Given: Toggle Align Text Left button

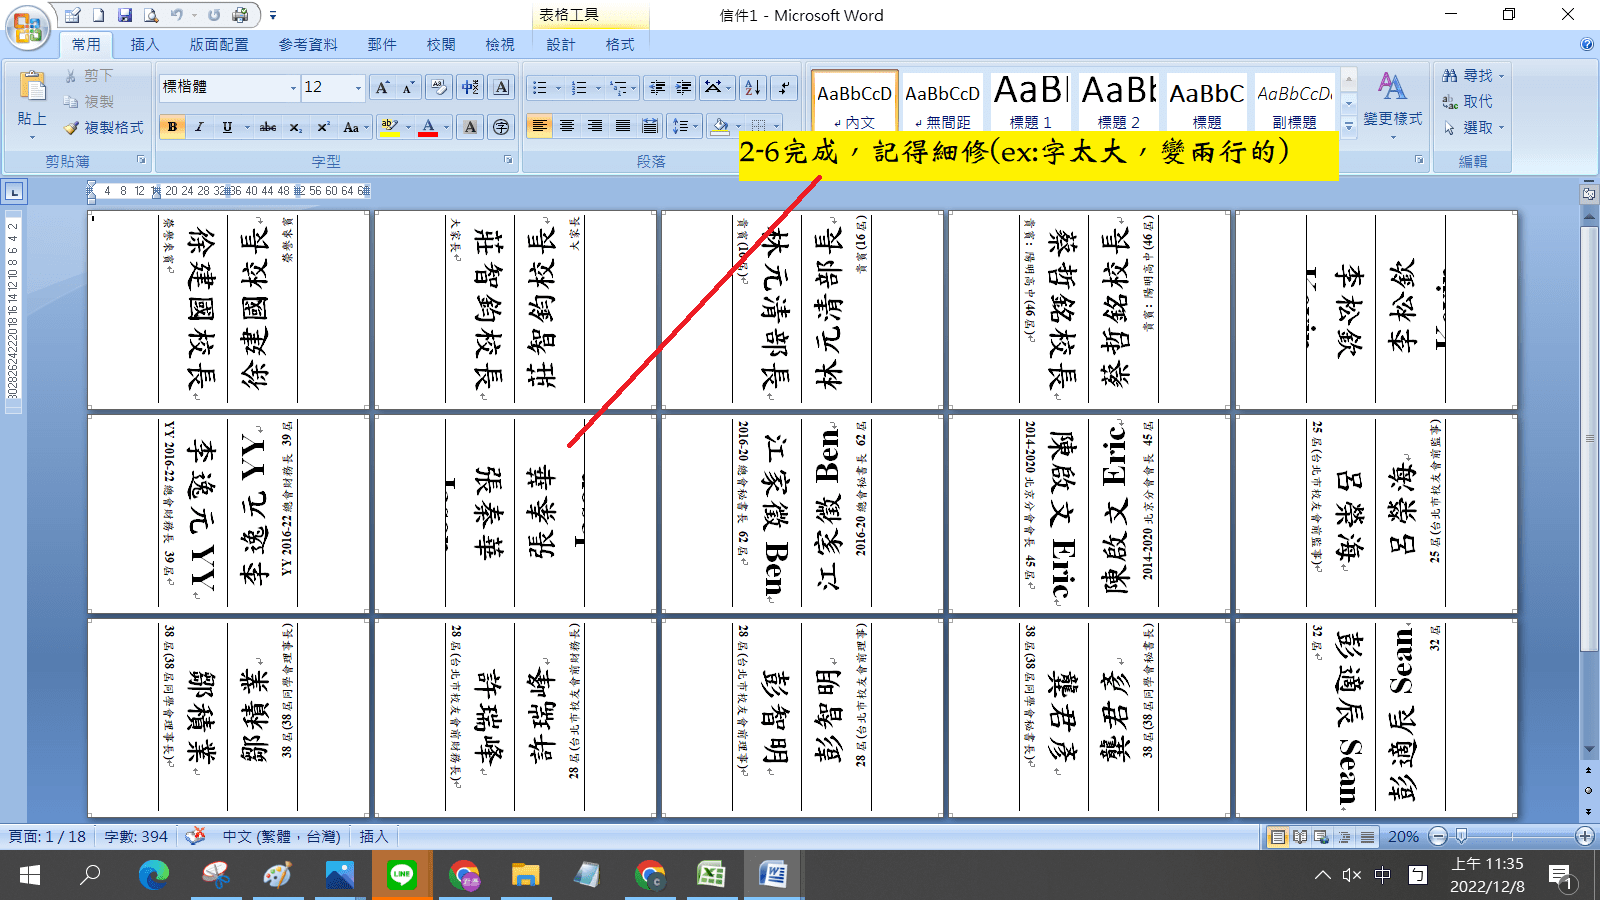Looking at the screenshot, I should tap(540, 126).
